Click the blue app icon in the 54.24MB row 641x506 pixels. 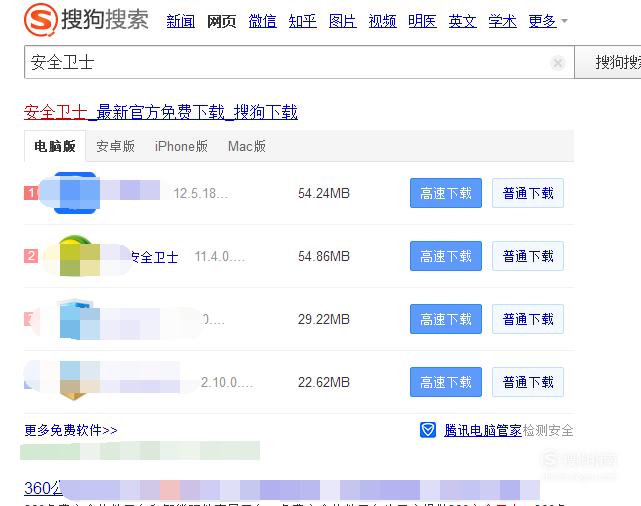tap(75, 193)
